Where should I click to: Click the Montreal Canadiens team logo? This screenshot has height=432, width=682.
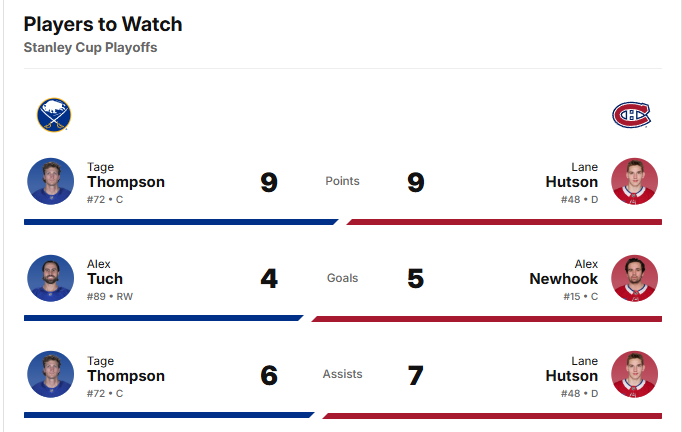pos(631,115)
